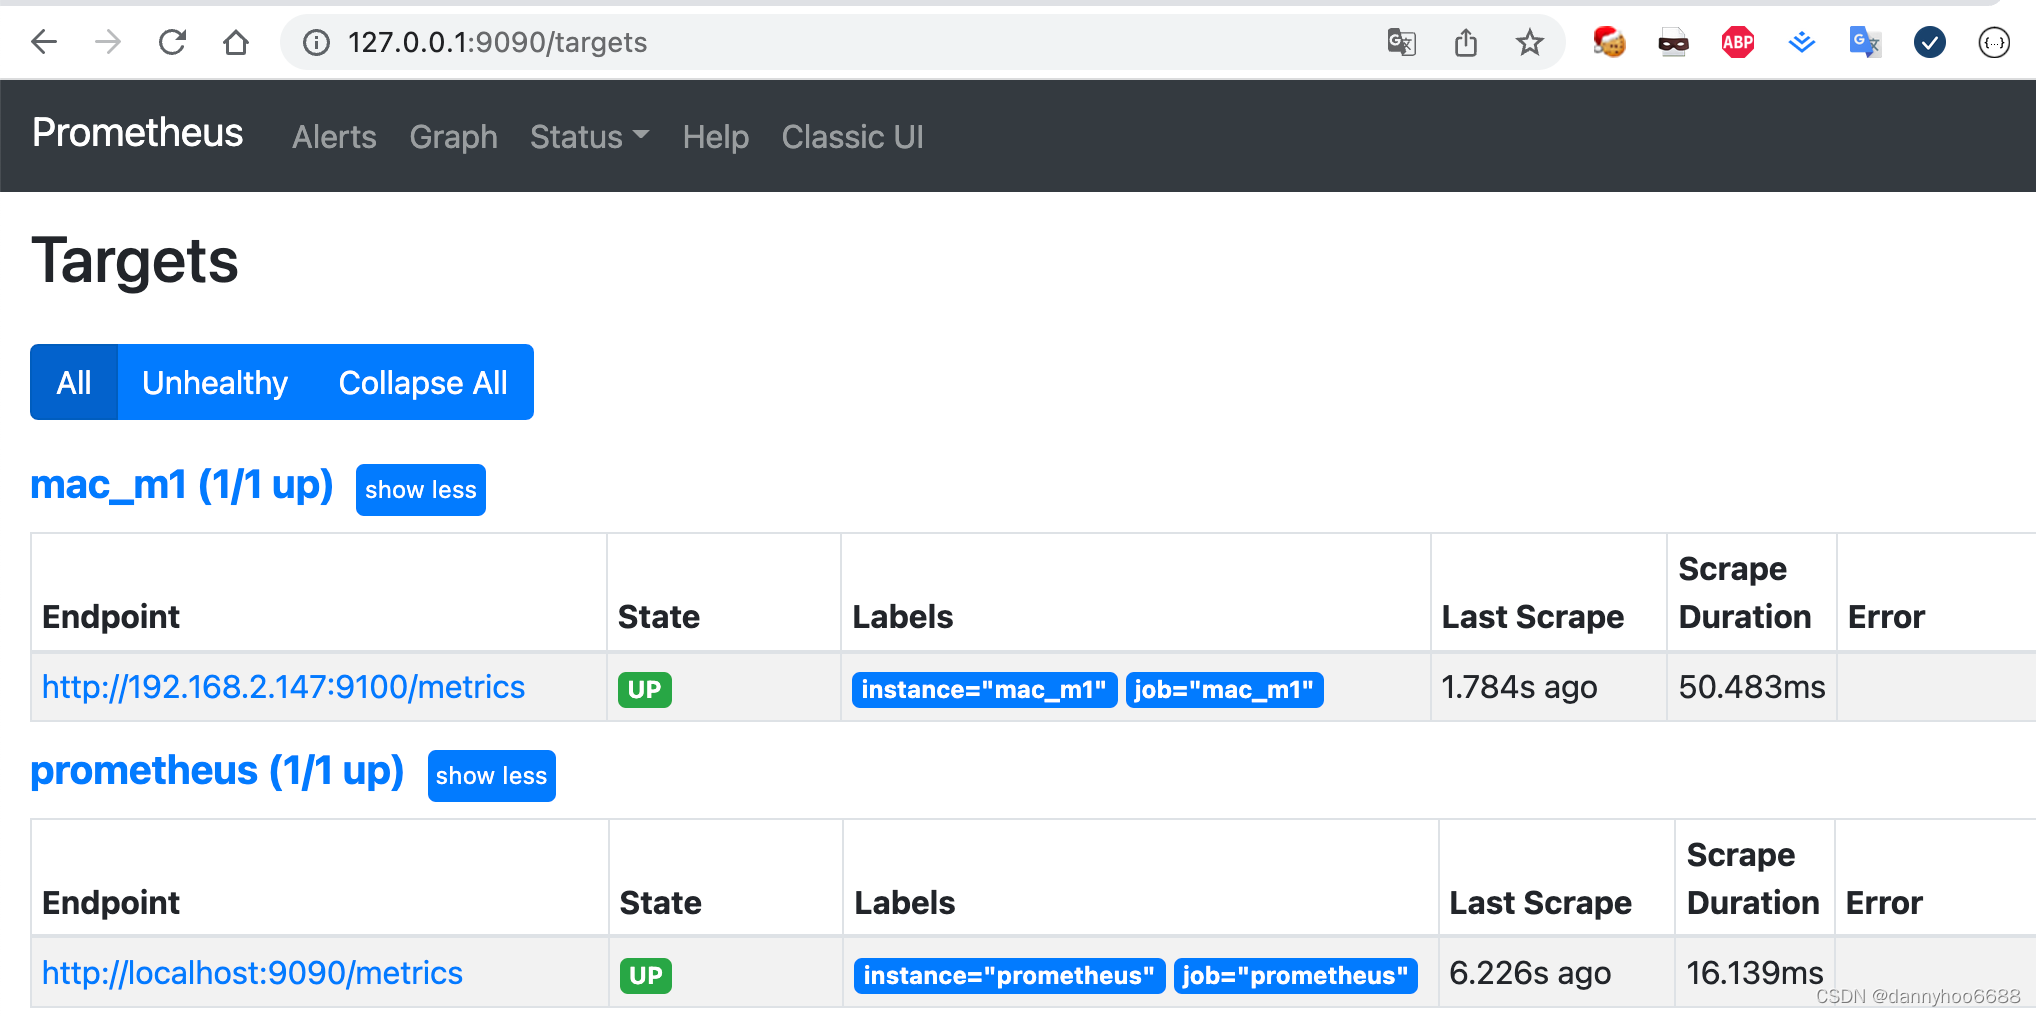Click Labels column header in mac_m1 table
Image resolution: width=2036 pixels, height=1016 pixels.
pos(903,617)
